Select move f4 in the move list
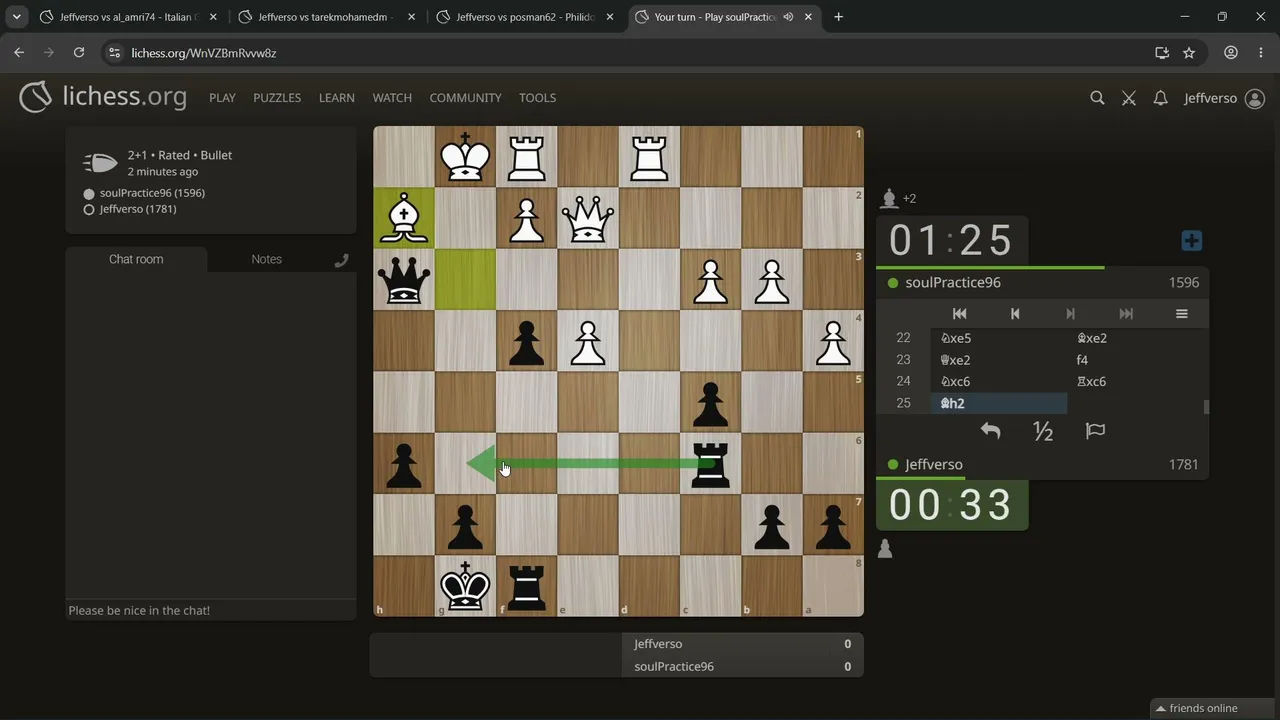The height and width of the screenshot is (720, 1280). point(1135,360)
